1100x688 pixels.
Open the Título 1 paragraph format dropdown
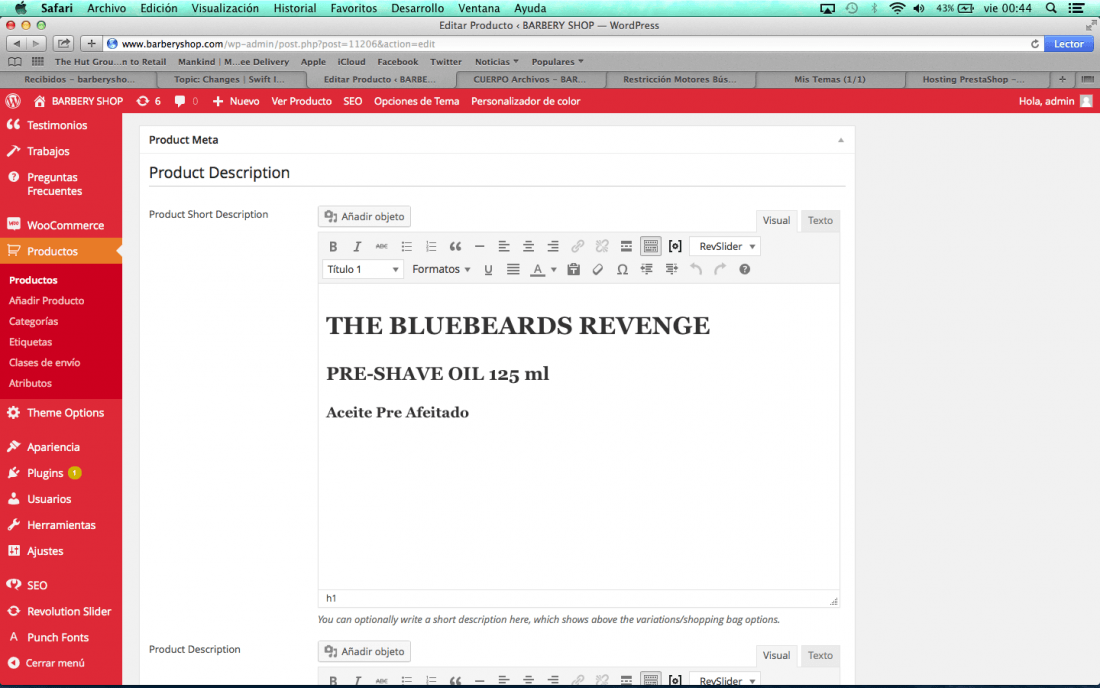click(x=363, y=269)
